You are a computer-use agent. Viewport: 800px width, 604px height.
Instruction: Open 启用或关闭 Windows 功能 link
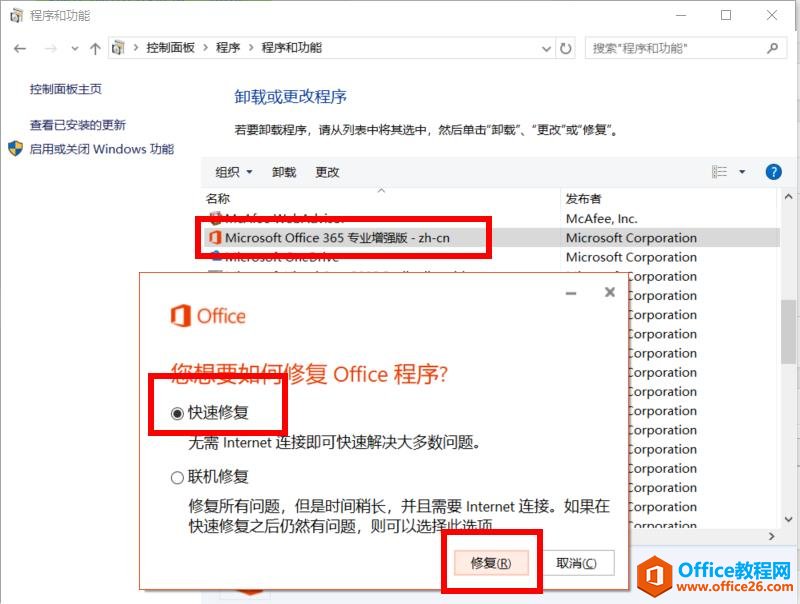pos(102,149)
